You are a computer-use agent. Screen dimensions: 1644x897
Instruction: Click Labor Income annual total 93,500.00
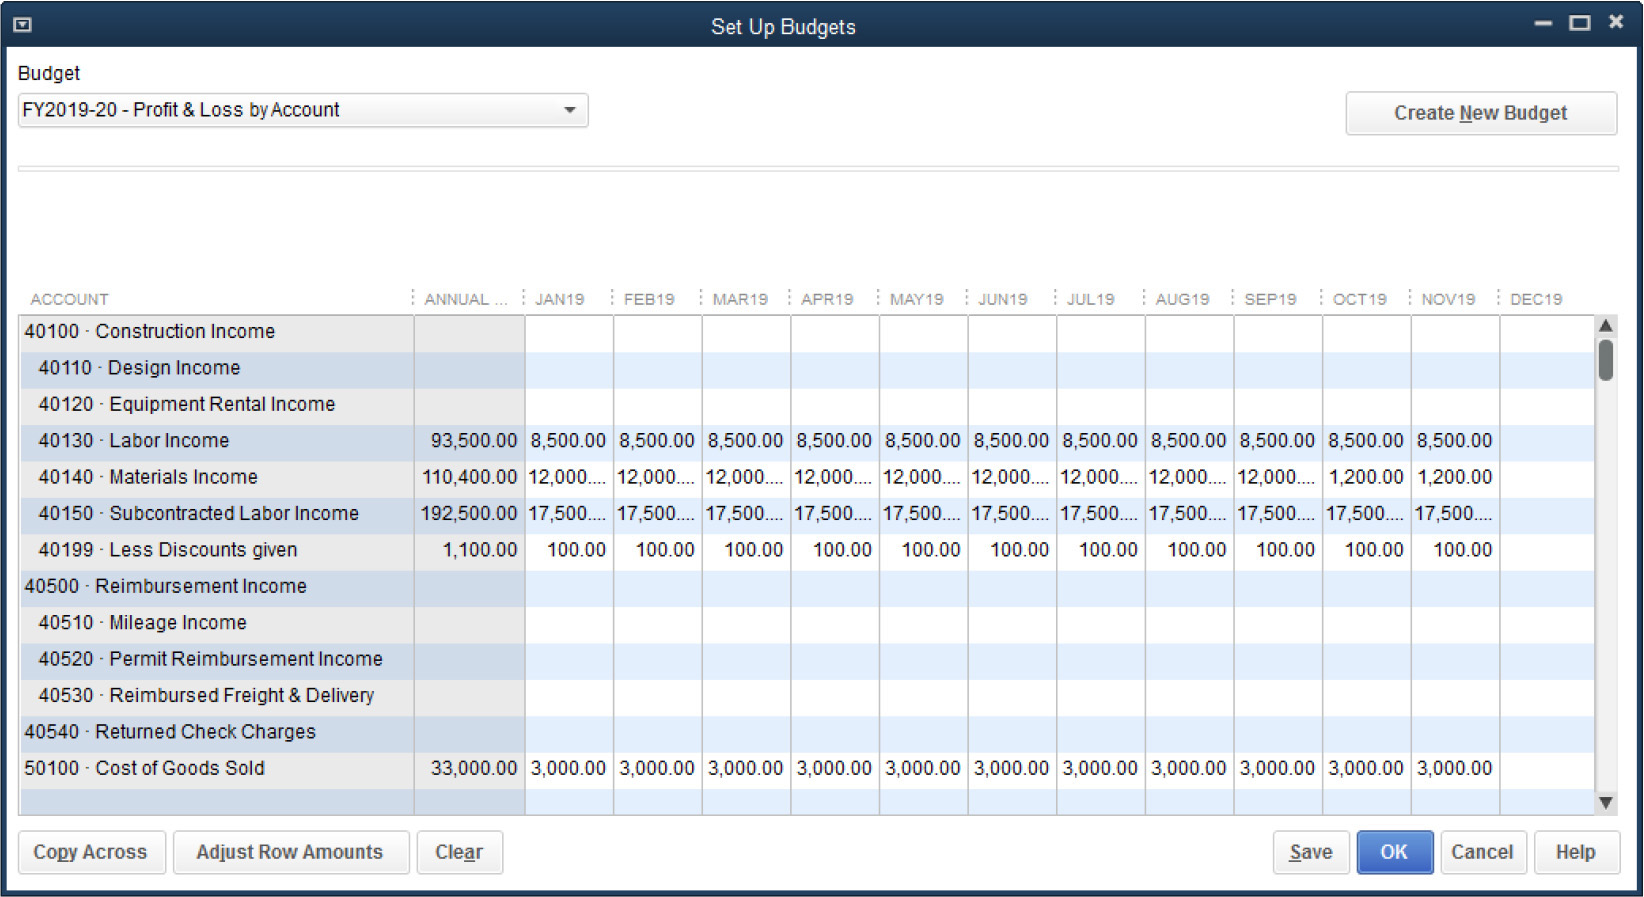(470, 442)
